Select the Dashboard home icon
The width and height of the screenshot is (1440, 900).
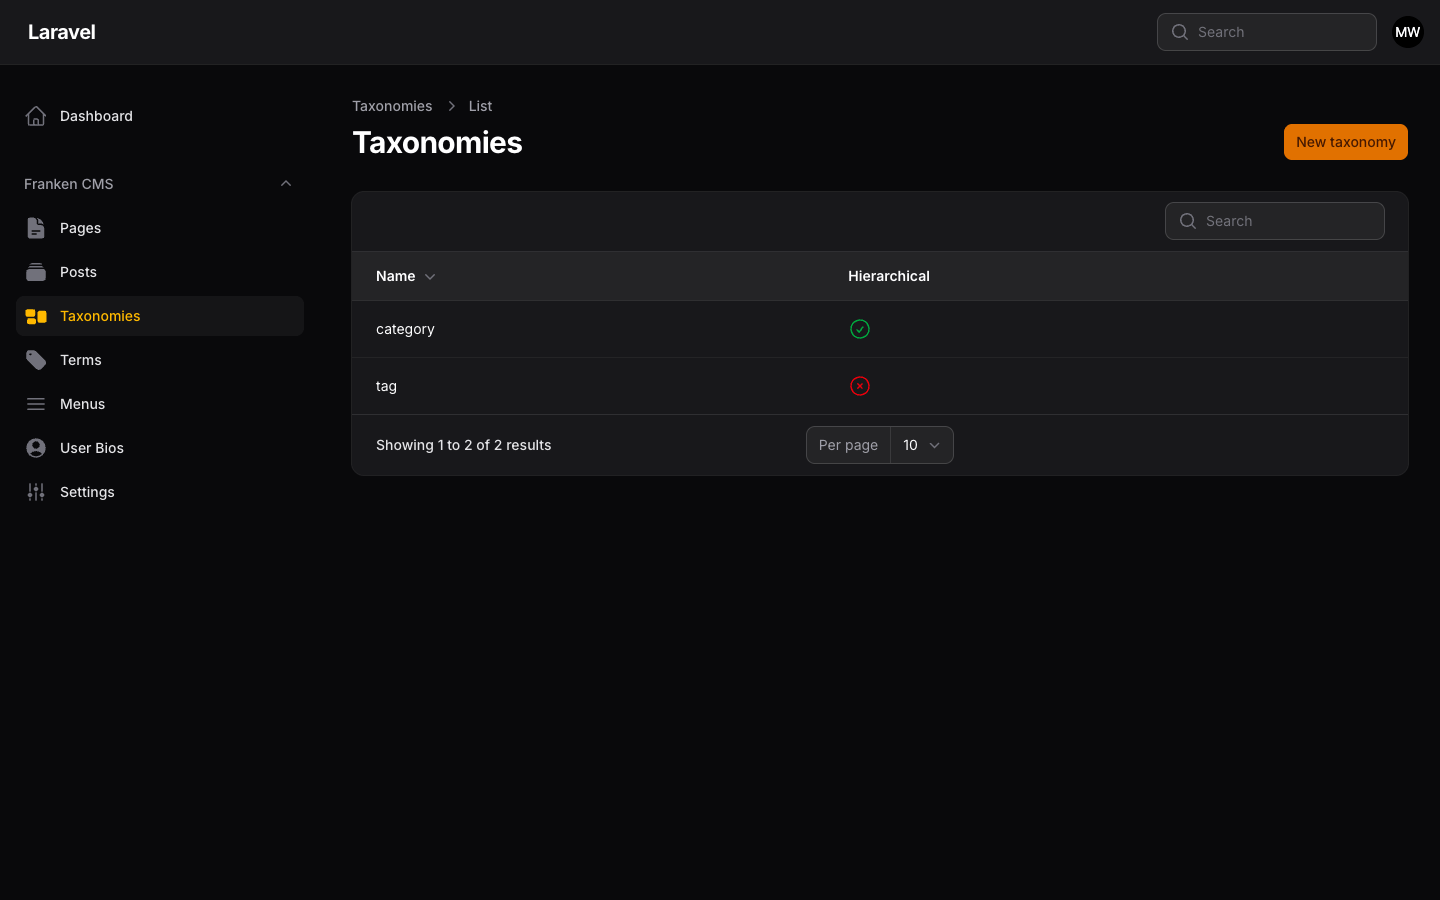click(36, 115)
